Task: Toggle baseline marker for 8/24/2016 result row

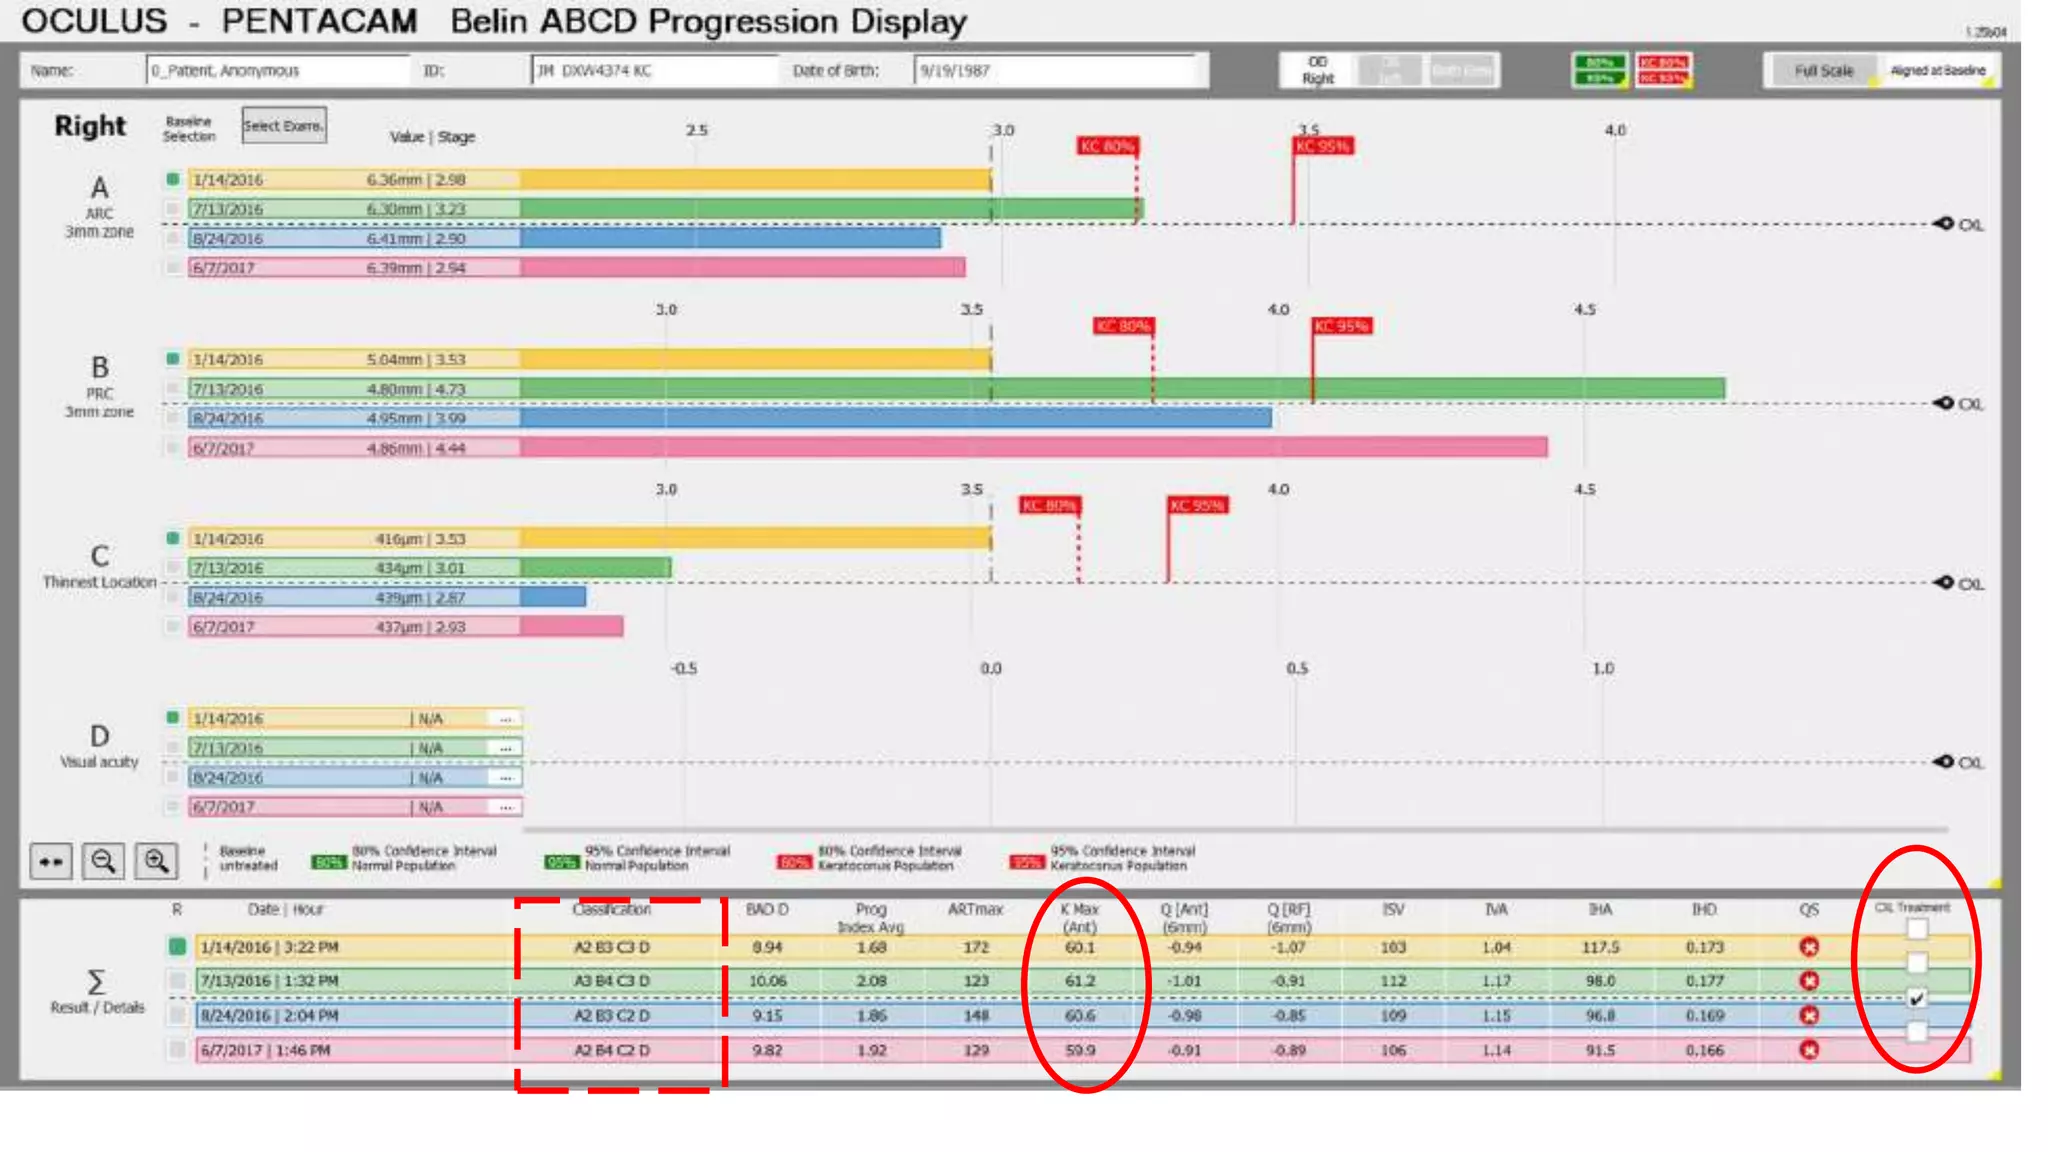Action: click(x=177, y=1016)
